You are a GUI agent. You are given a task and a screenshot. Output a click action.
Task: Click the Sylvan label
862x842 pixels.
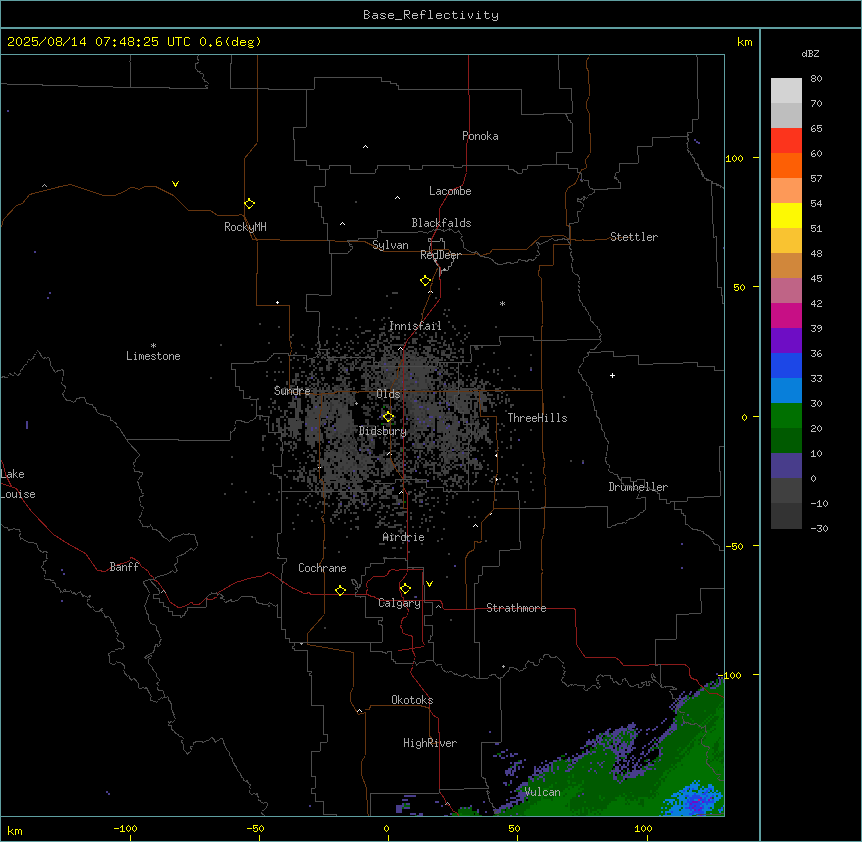pos(390,245)
